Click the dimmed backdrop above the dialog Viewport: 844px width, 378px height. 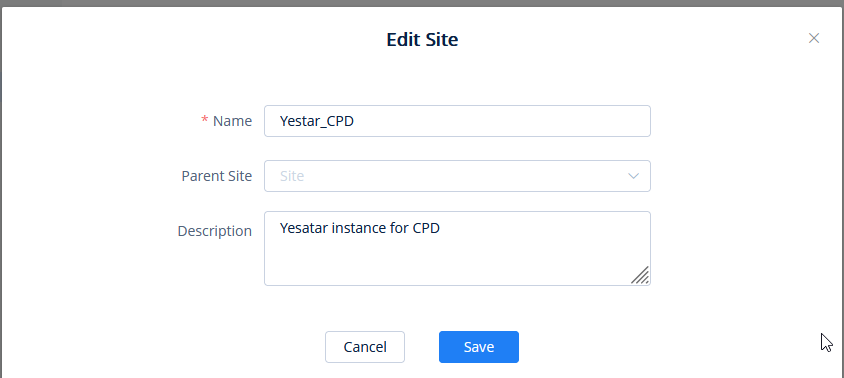click(422, 3)
